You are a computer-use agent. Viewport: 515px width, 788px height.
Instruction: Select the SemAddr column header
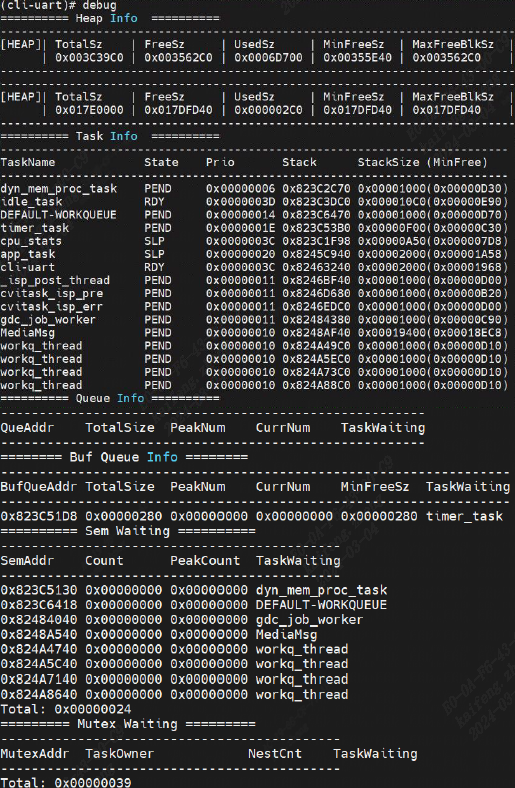click(28, 560)
